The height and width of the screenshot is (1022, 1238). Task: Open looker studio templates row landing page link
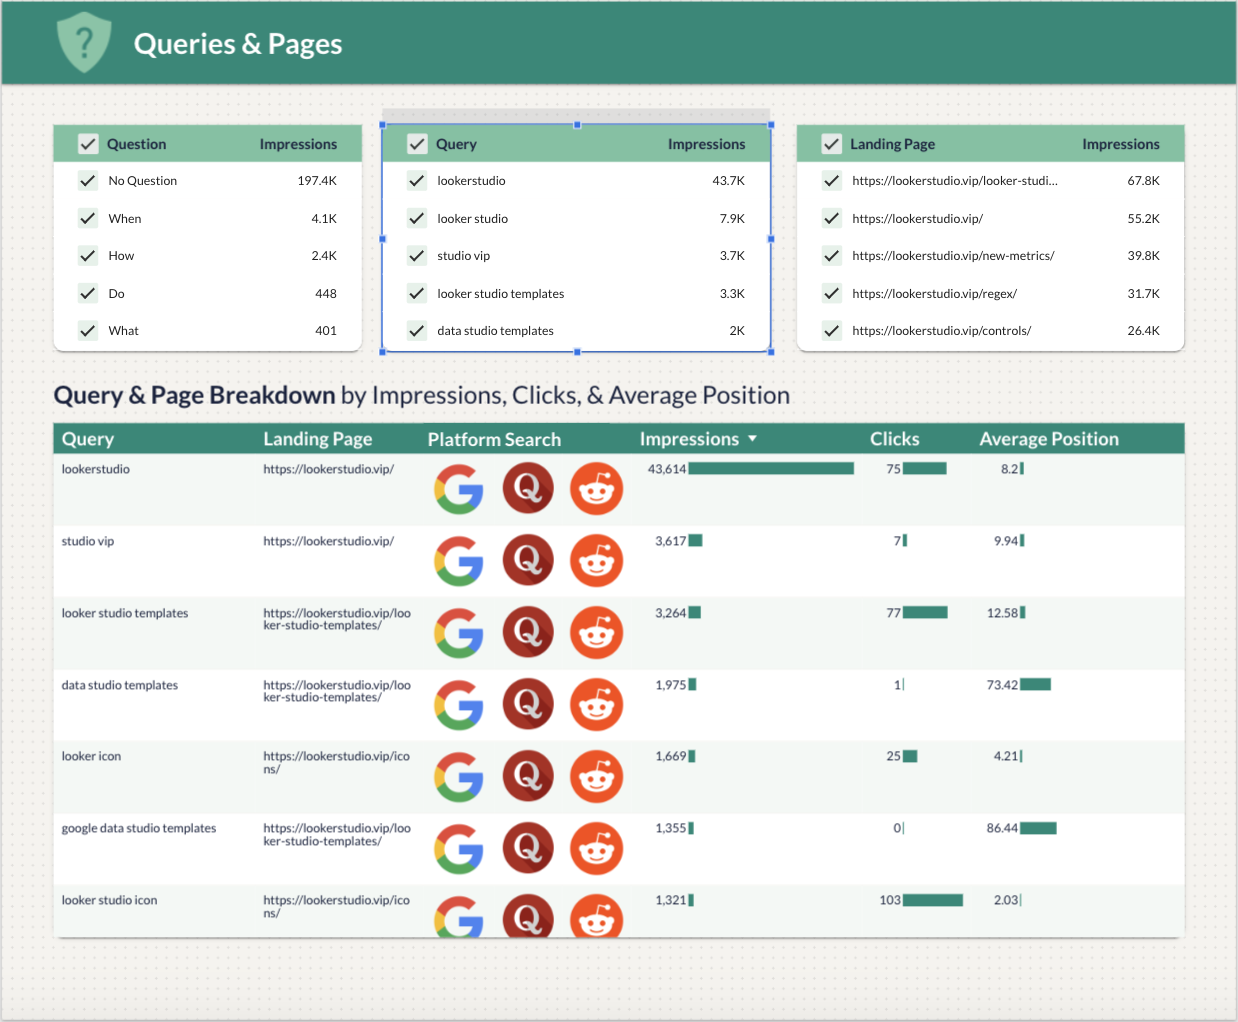click(337, 619)
